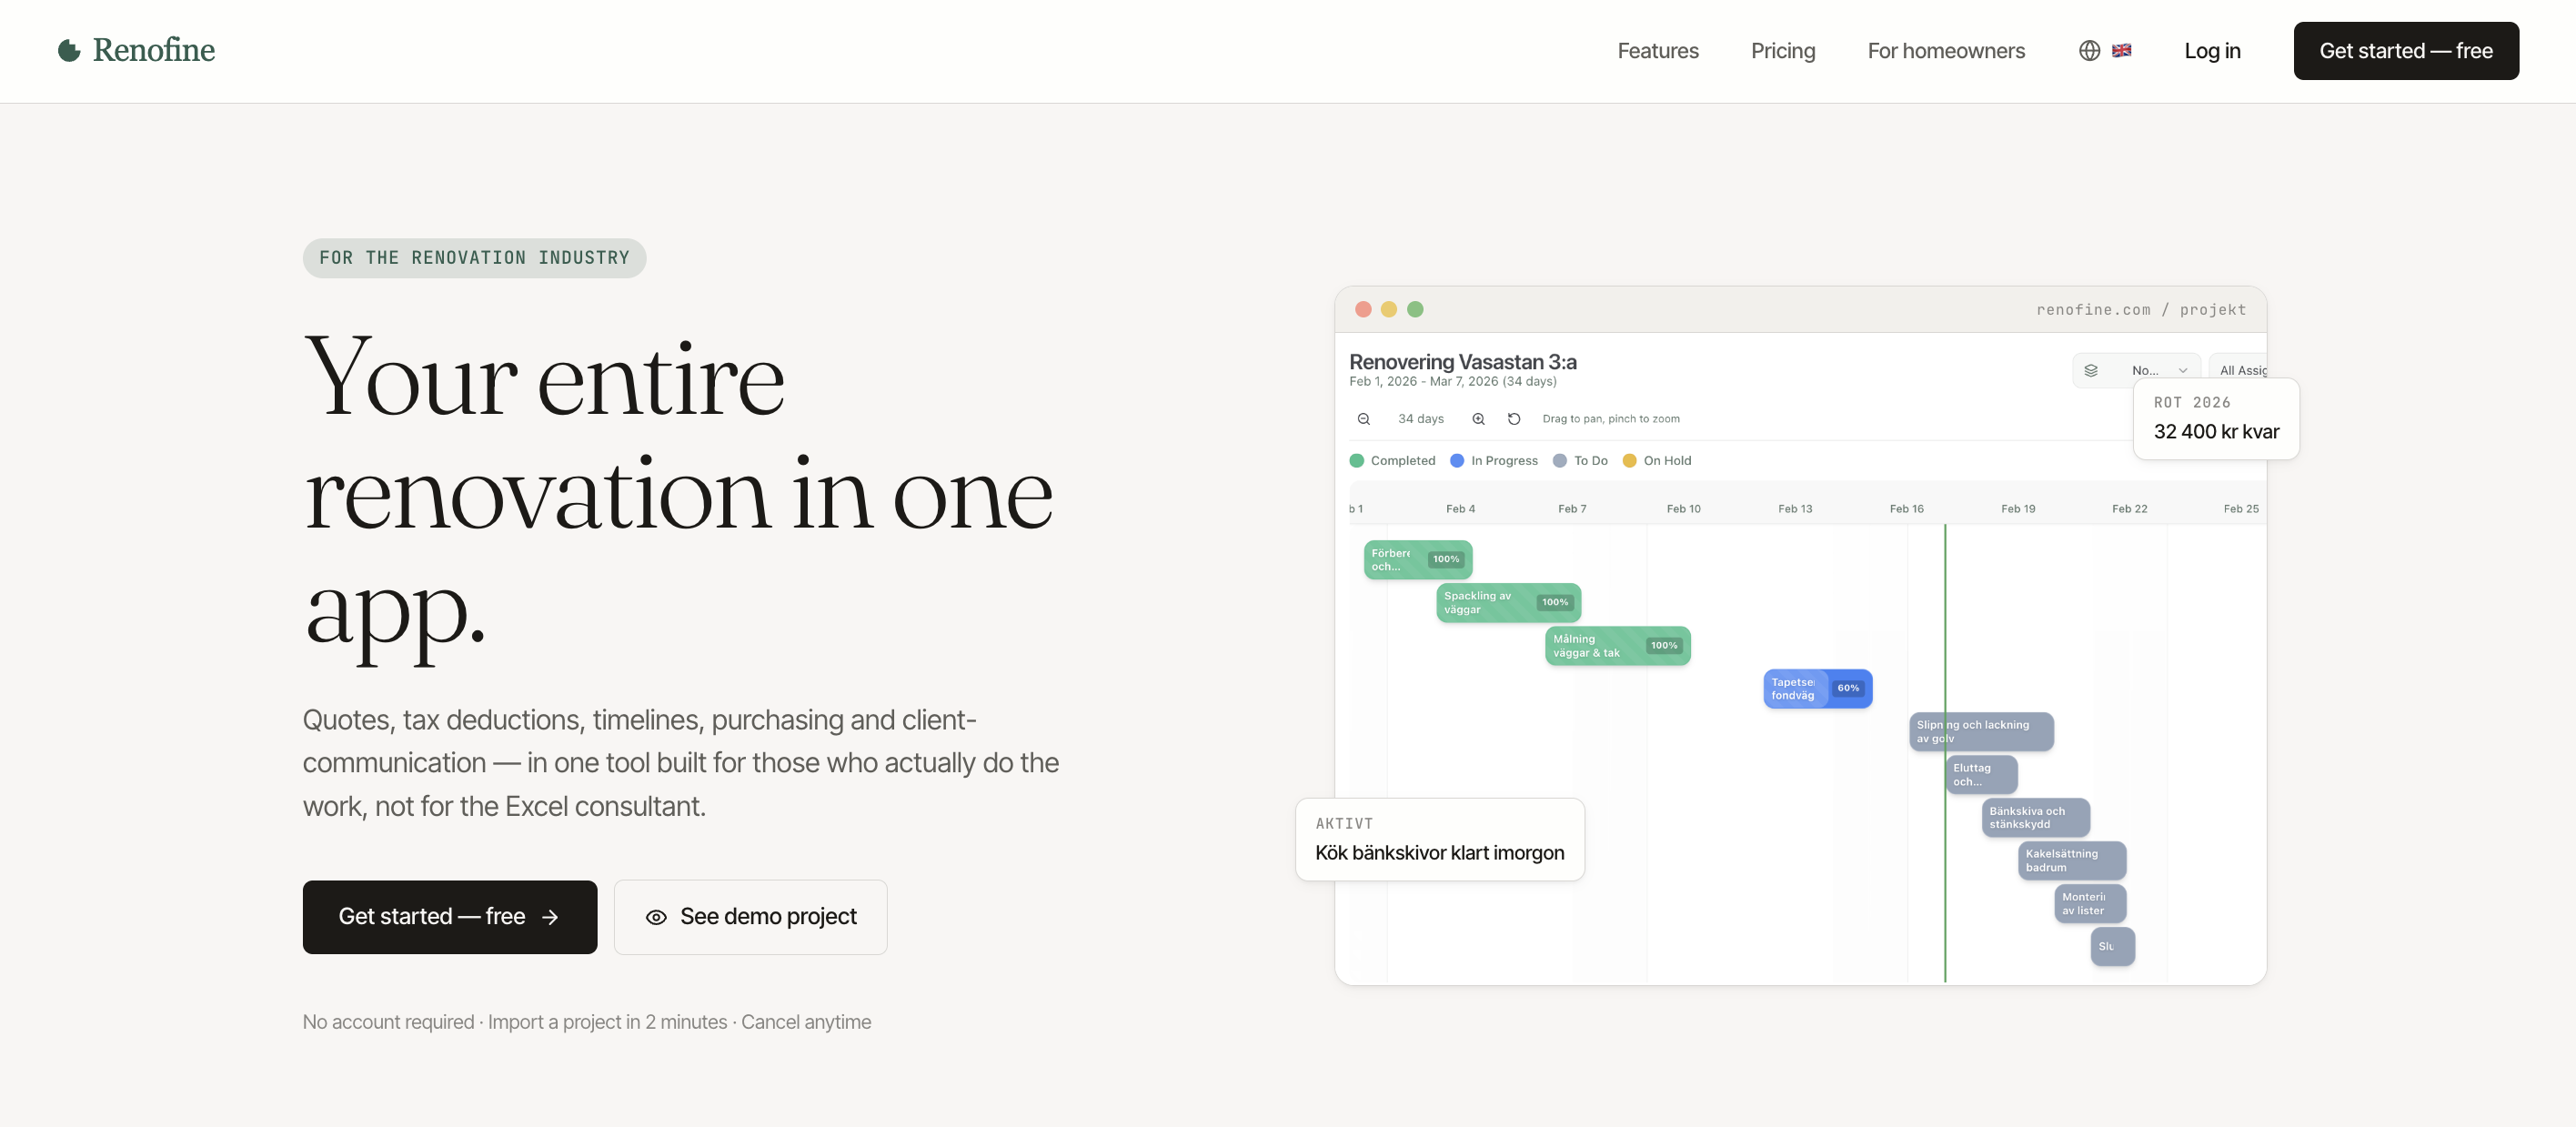Open the Features nav item

1657,51
